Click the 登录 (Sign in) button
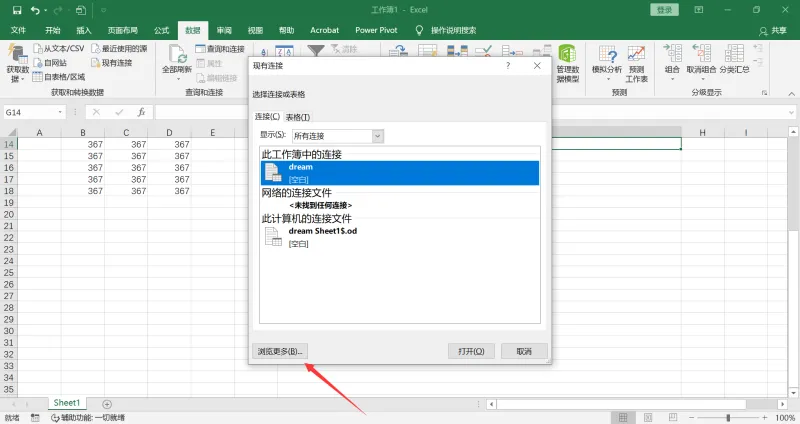 664,10
